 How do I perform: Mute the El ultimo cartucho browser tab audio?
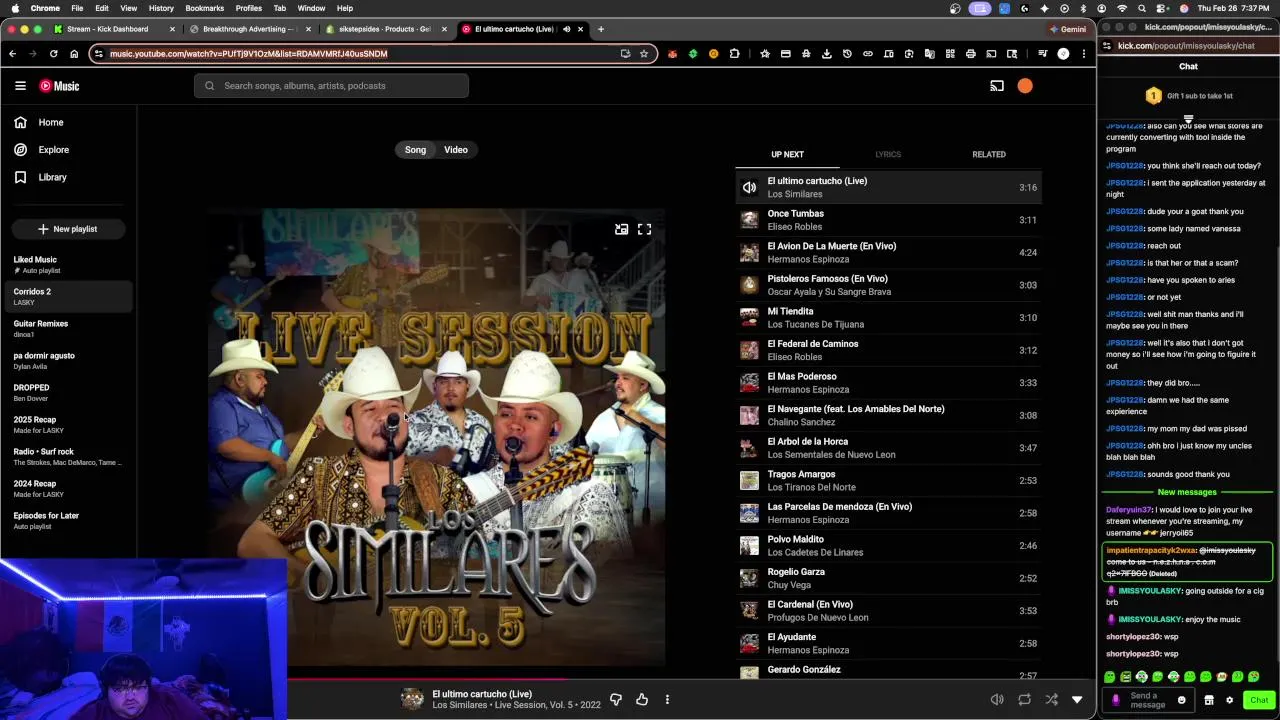[x=567, y=29]
